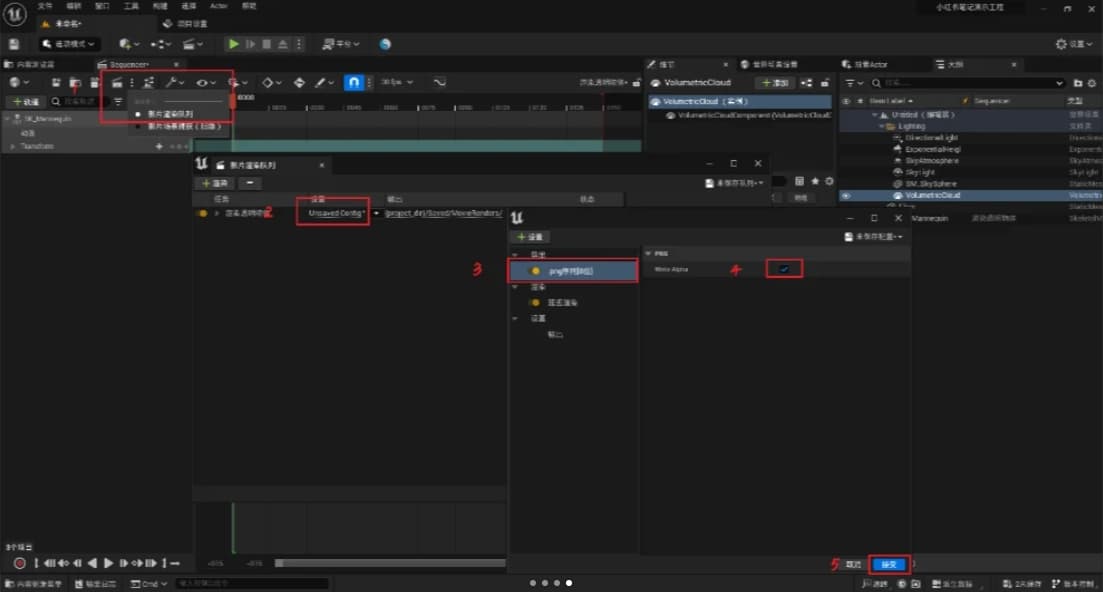This screenshot has height=592, width=1103.
Task: Click the output path link with Saved/MovieRenders
Action: 444,213
